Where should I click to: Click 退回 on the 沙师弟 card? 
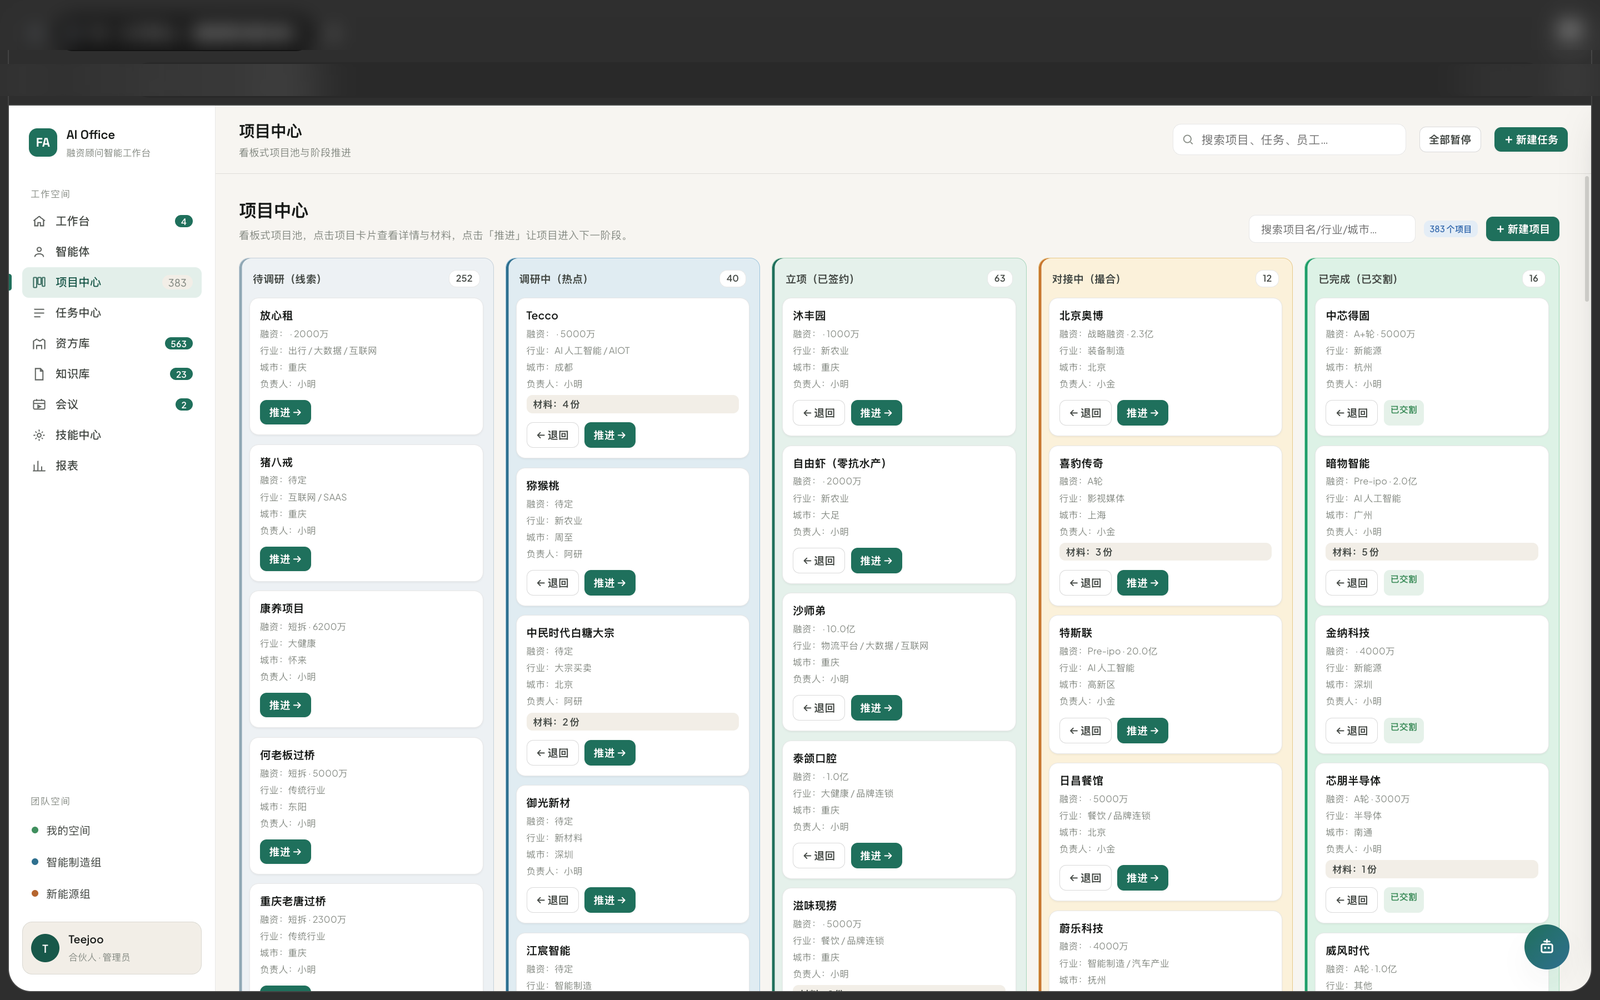819,708
